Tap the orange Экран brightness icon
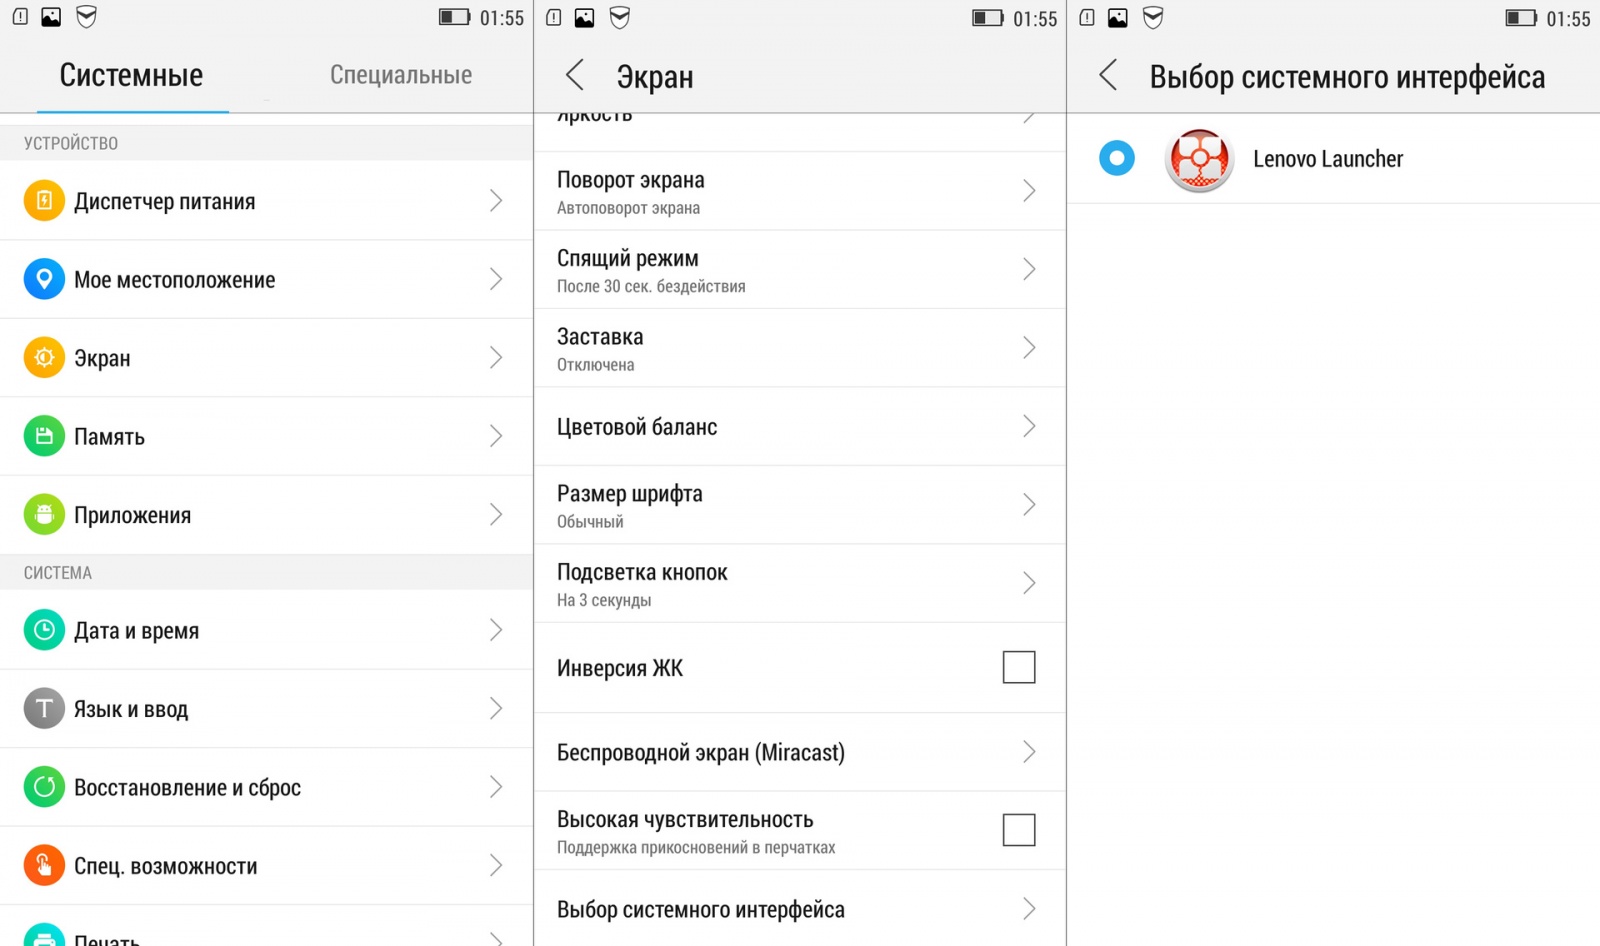The width and height of the screenshot is (1600, 946). point(44,358)
